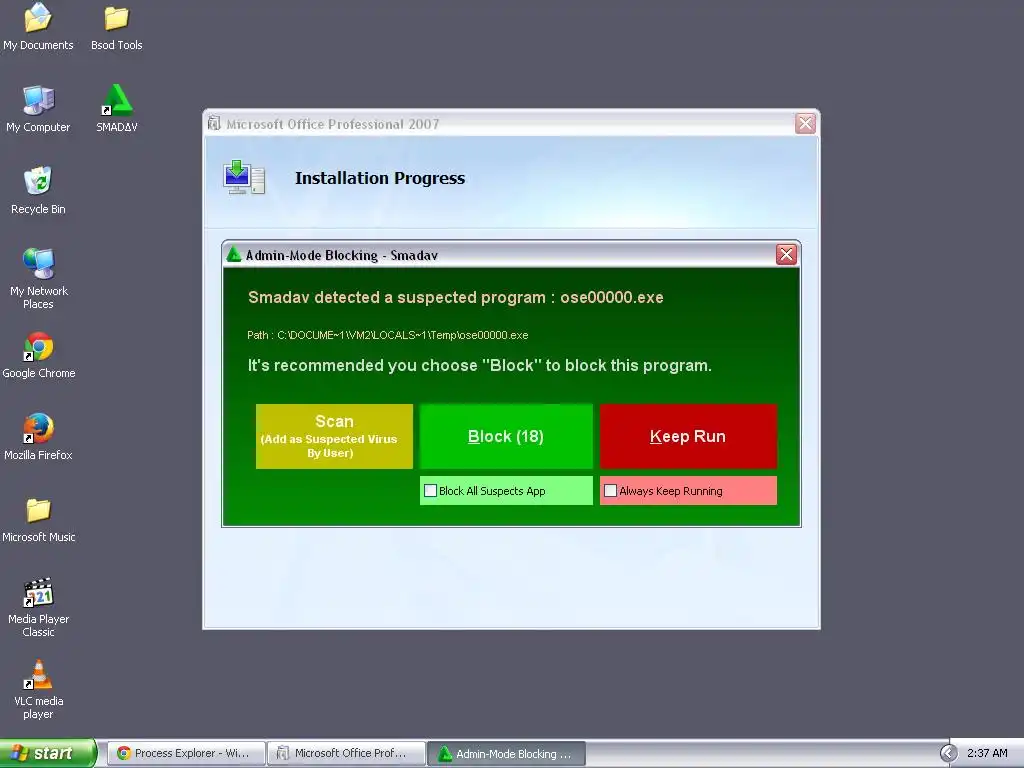Enable Always Keep Running checkbox
Screen dimensions: 1024x768
tap(611, 490)
